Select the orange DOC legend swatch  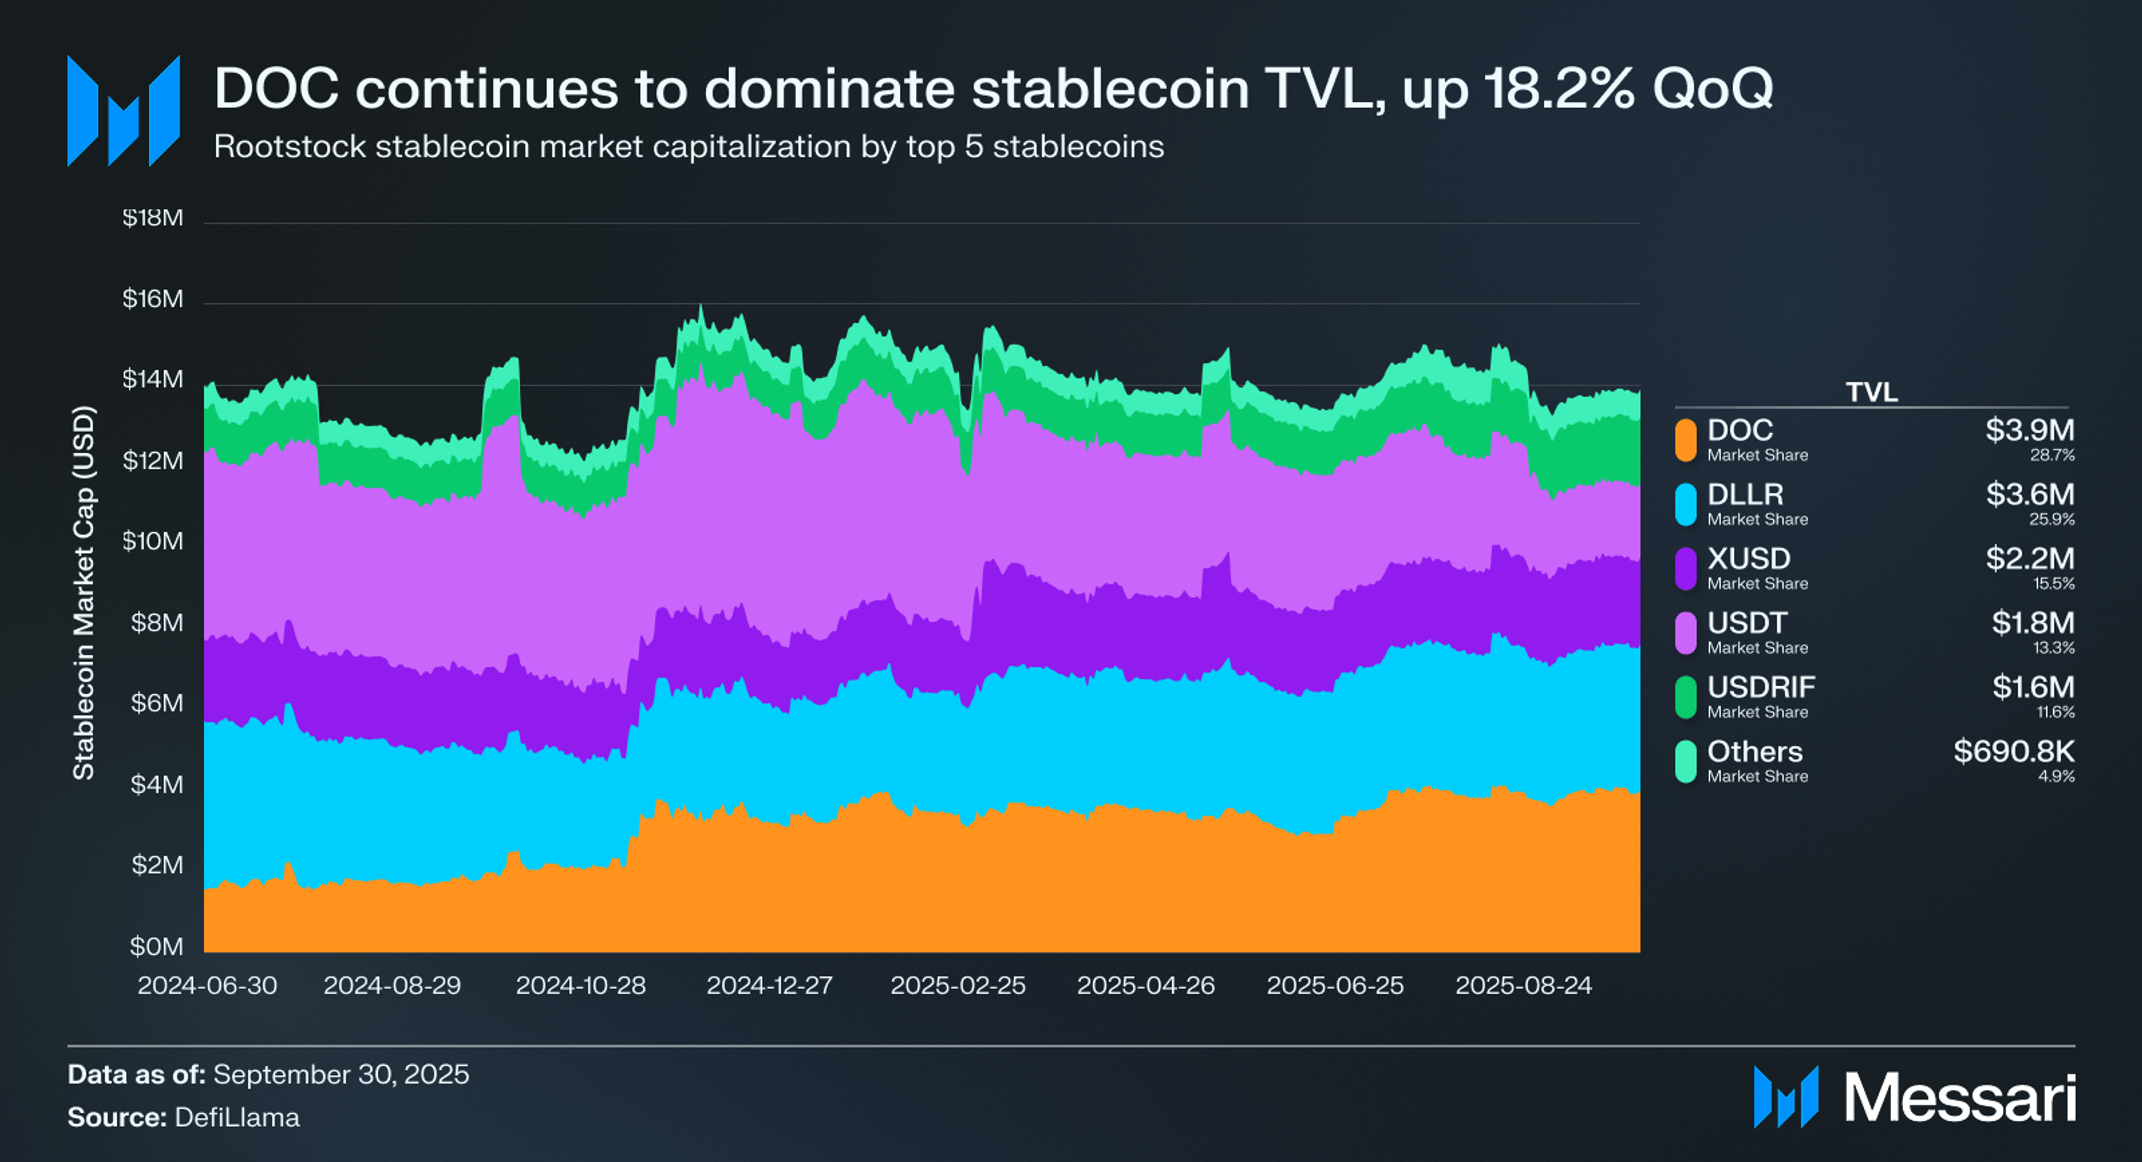coord(1686,440)
